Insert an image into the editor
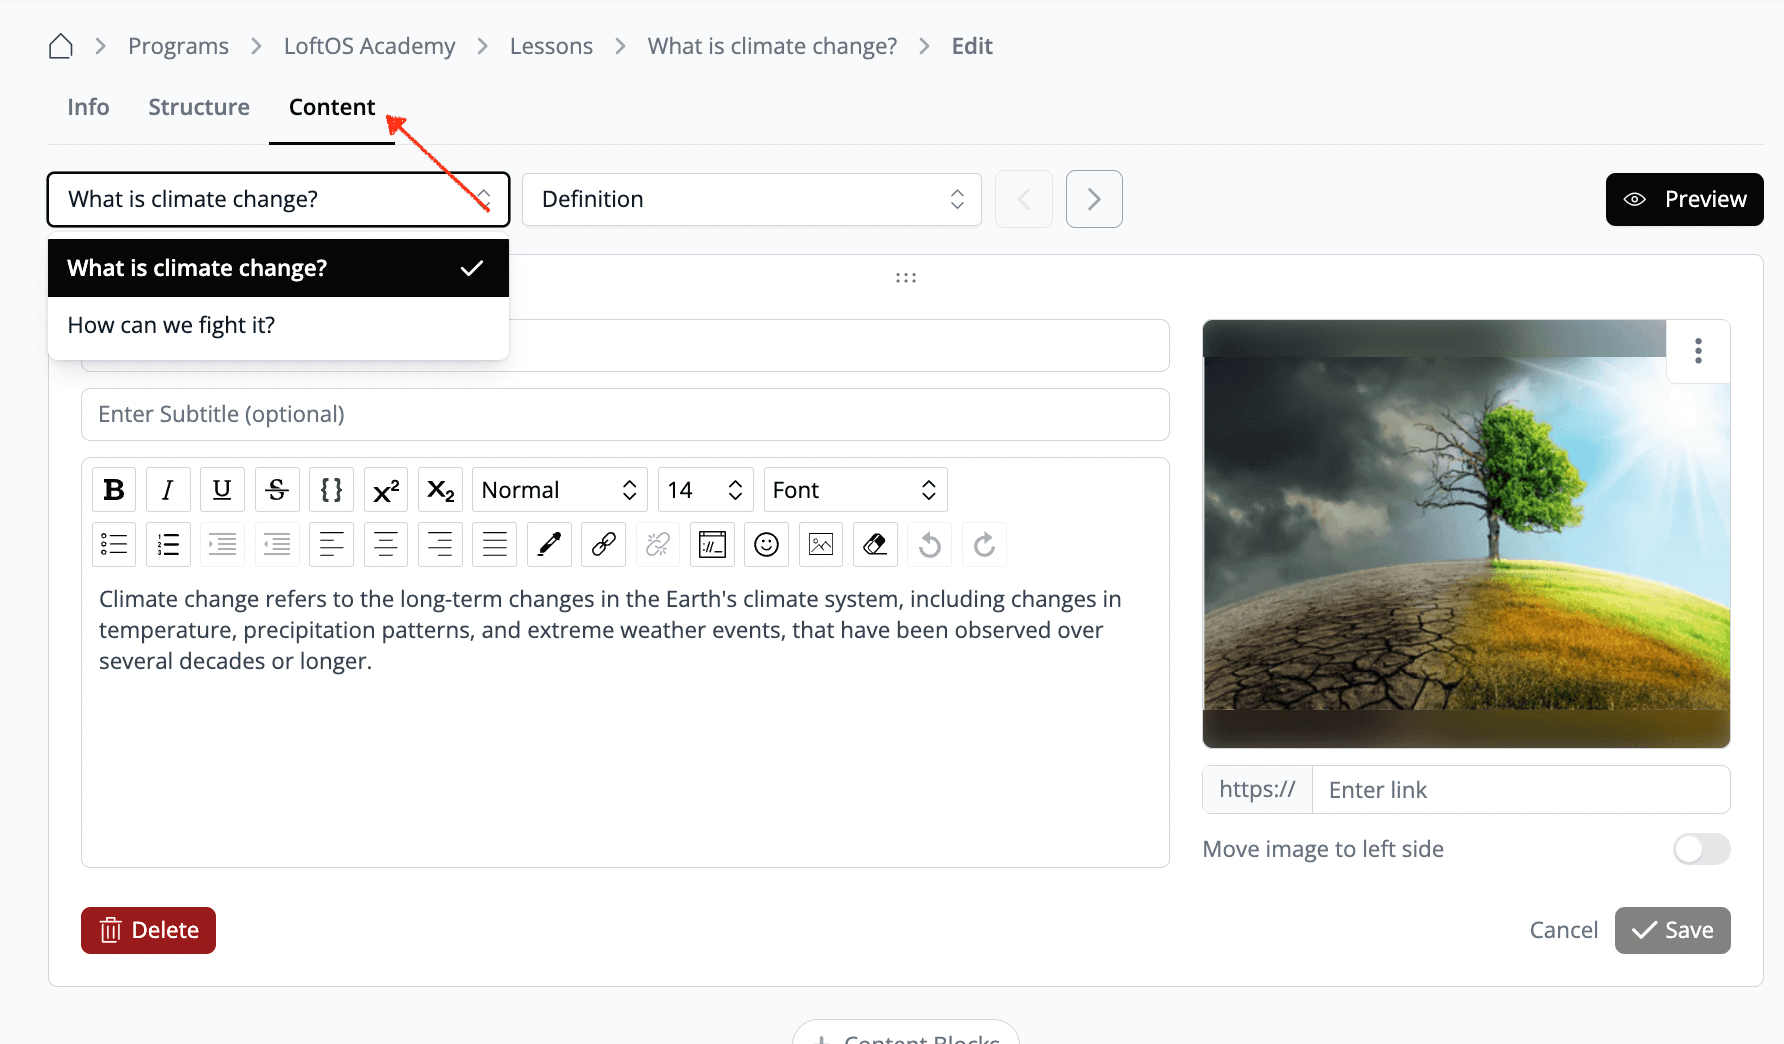Viewport: 1784px width, 1044px height. pos(821,545)
